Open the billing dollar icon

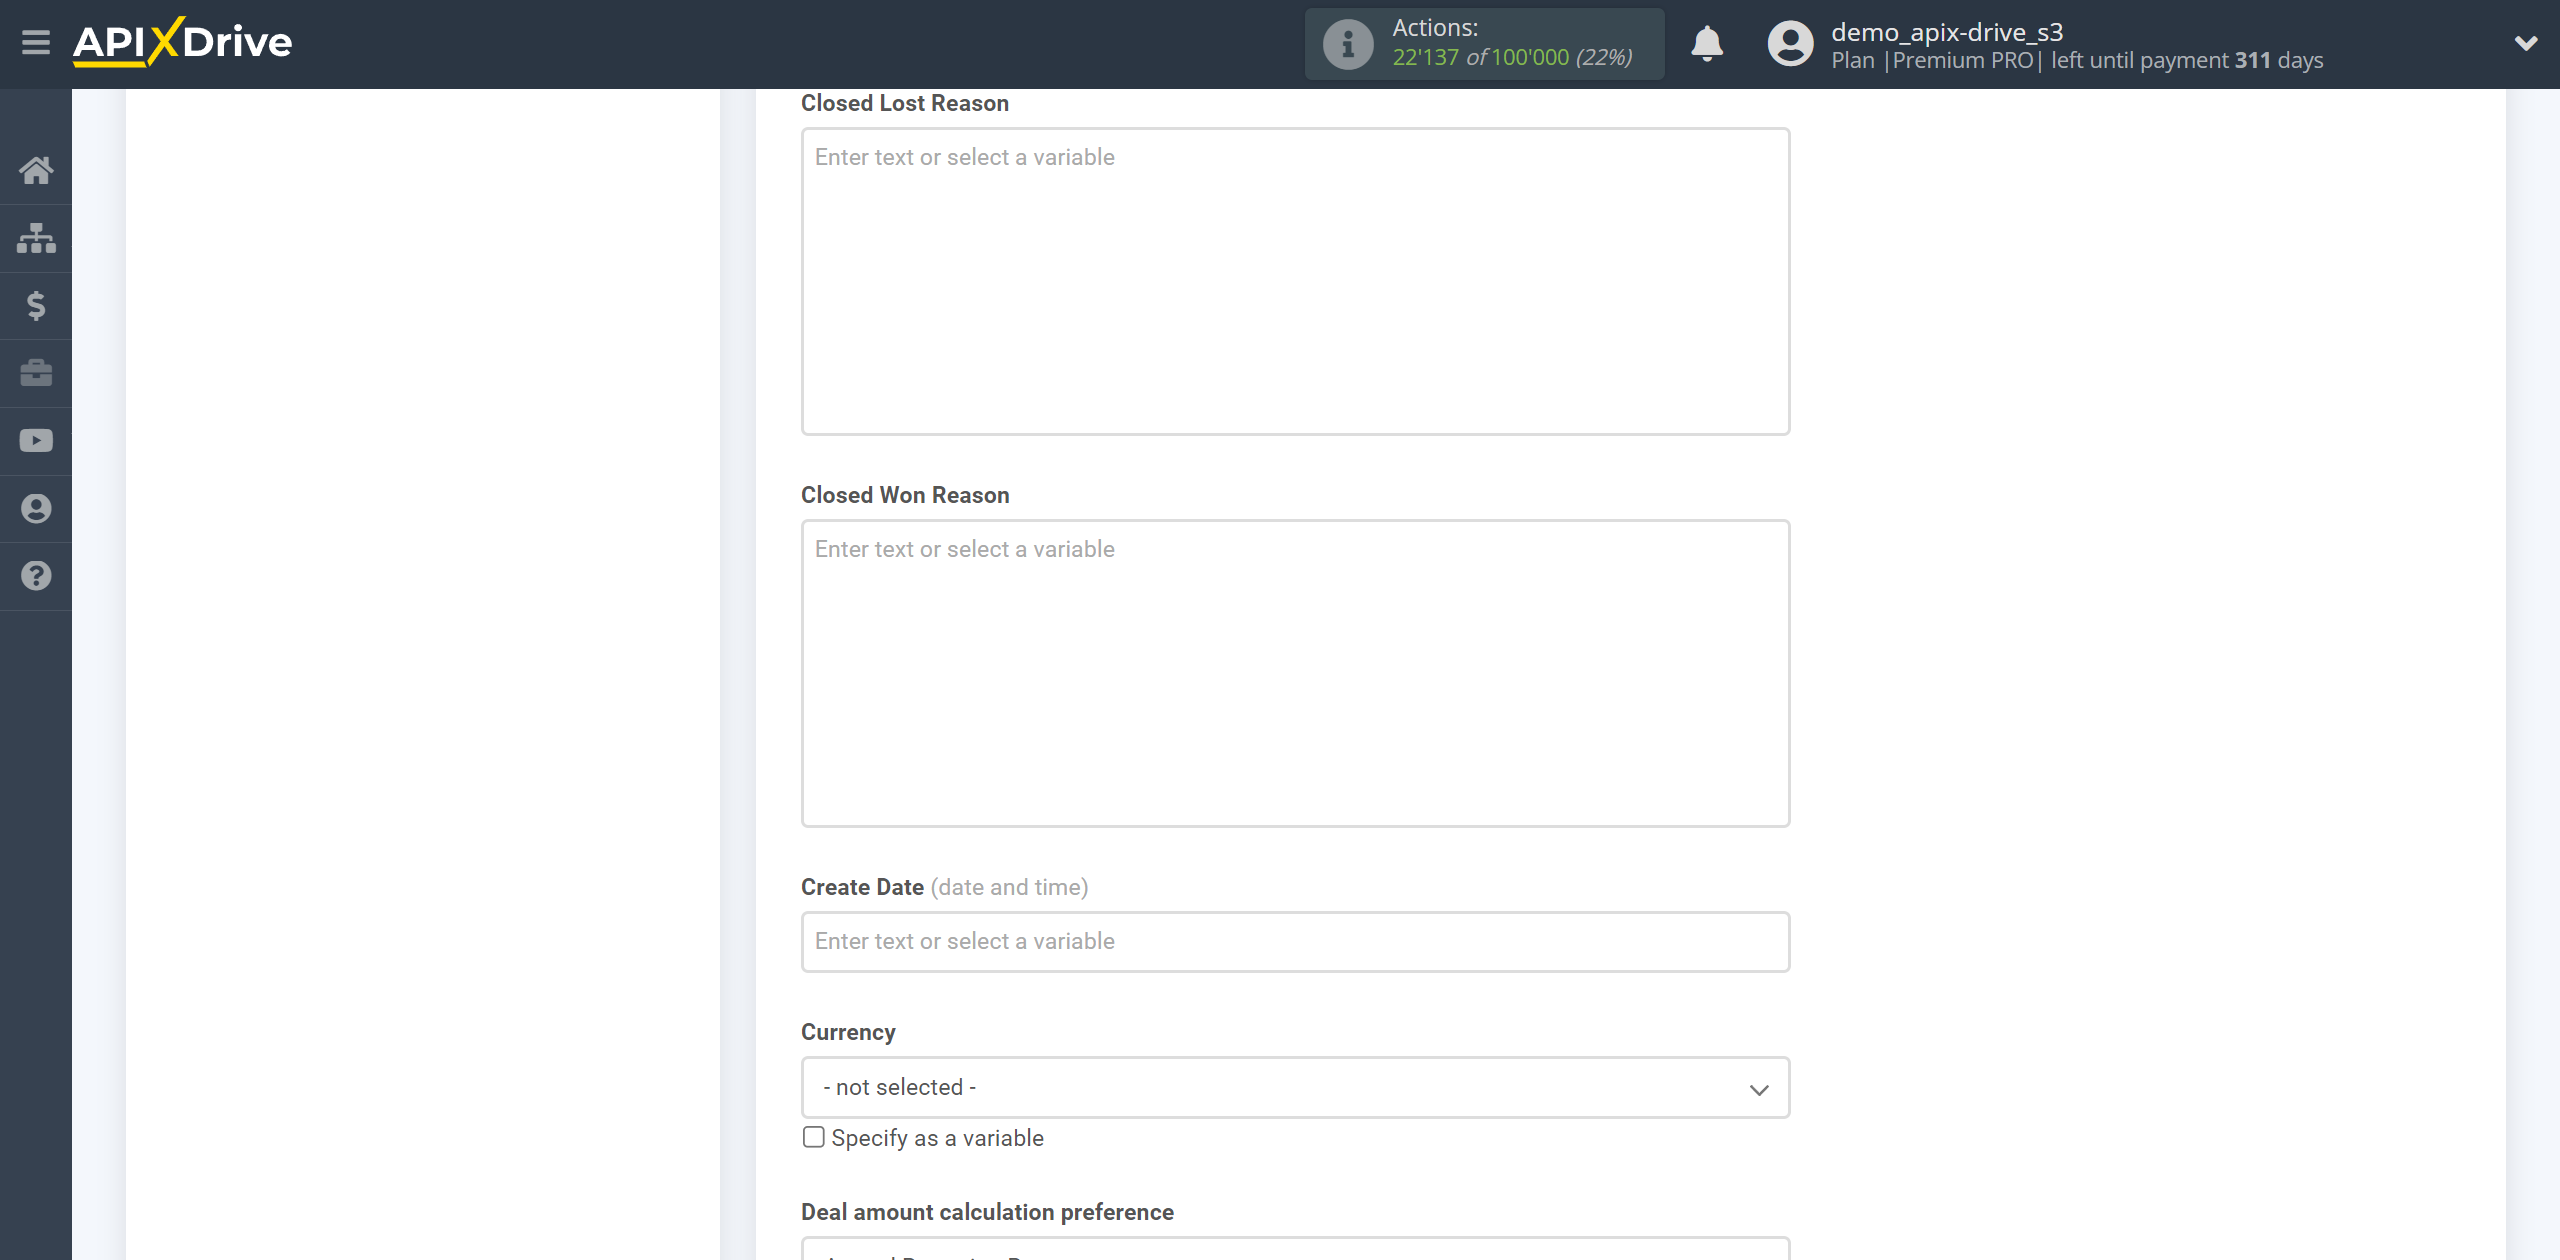[36, 305]
